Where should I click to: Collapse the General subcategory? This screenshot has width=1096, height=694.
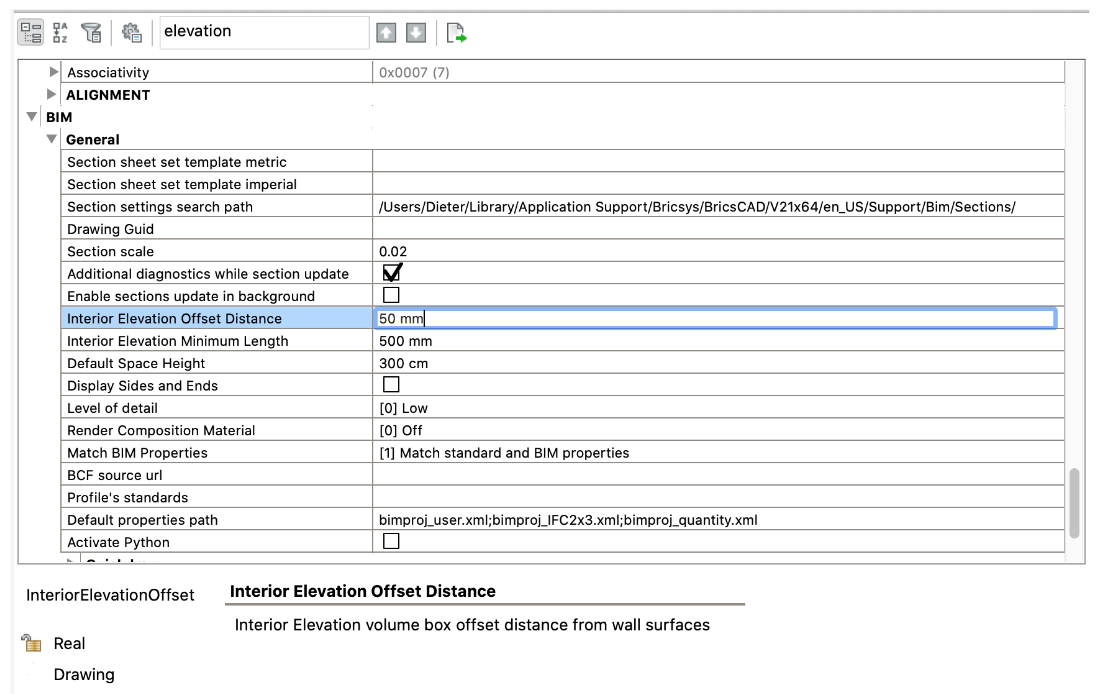tap(51, 139)
